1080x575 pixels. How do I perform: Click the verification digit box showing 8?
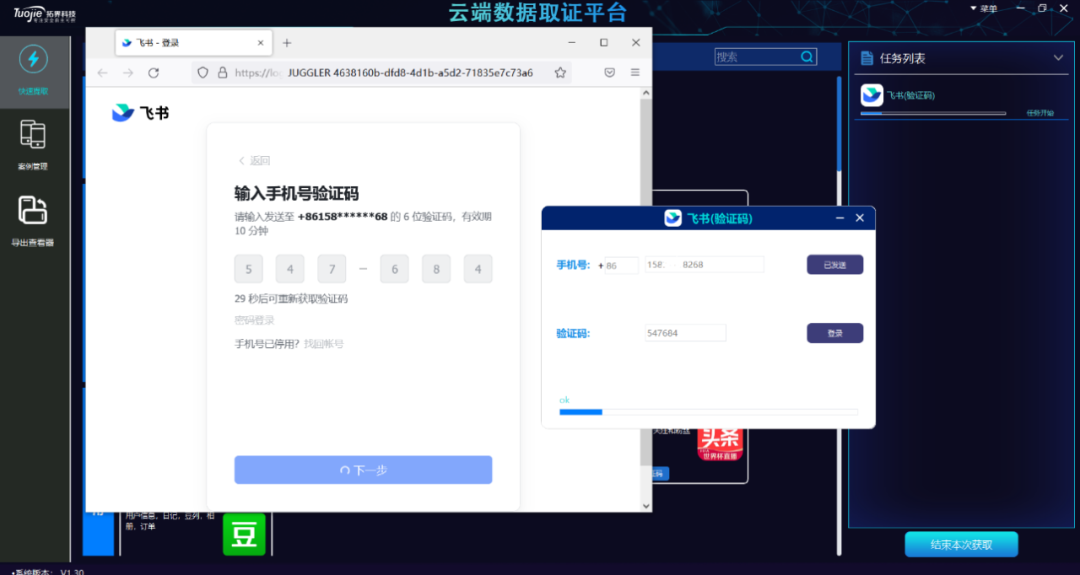pyautogui.click(x=436, y=269)
